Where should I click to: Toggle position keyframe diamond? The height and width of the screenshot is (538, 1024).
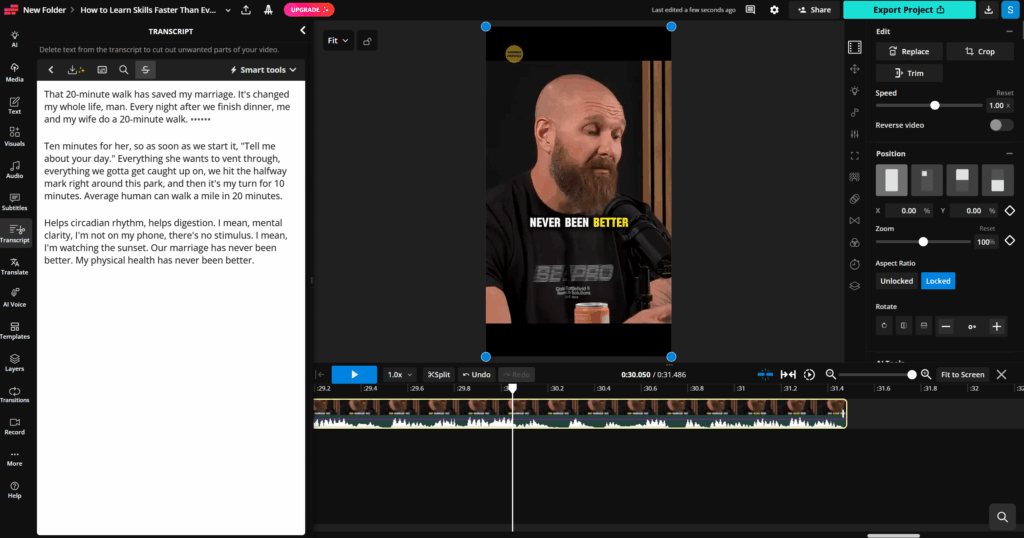[1010, 211]
